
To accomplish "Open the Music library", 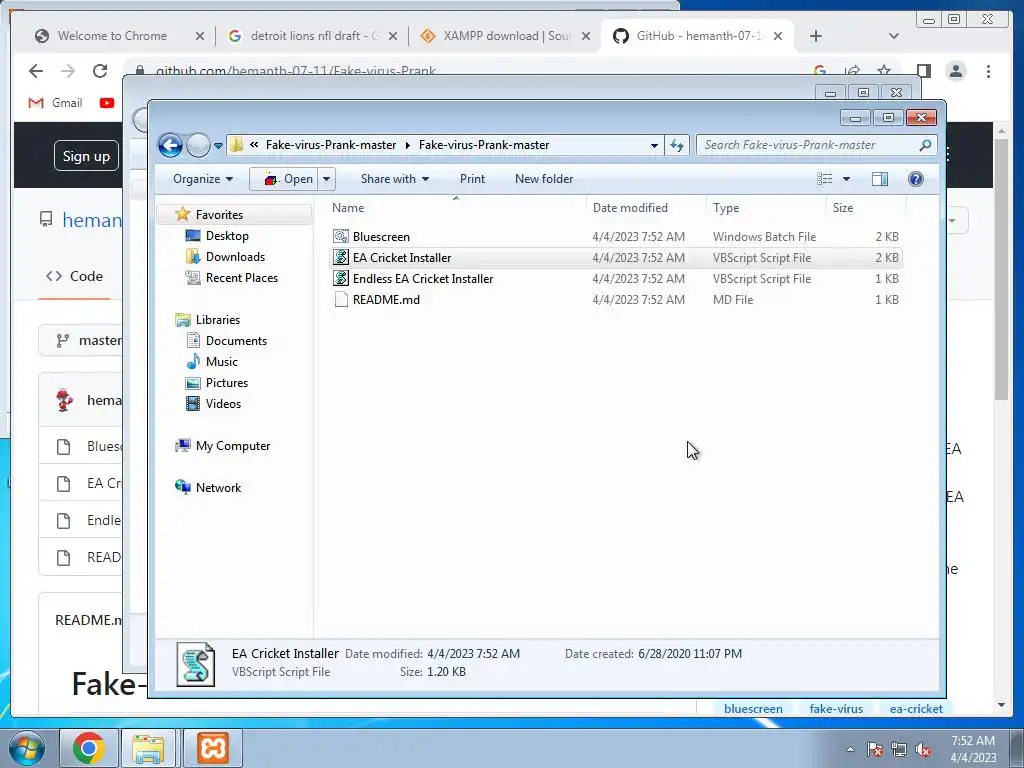I will pyautogui.click(x=221, y=361).
